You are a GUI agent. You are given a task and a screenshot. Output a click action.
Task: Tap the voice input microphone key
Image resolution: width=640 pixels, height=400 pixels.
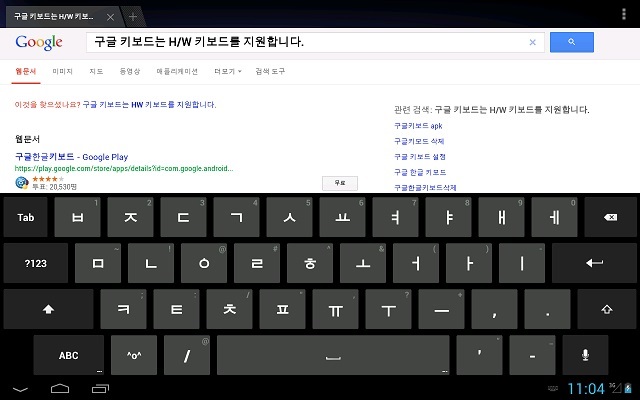[585, 355]
